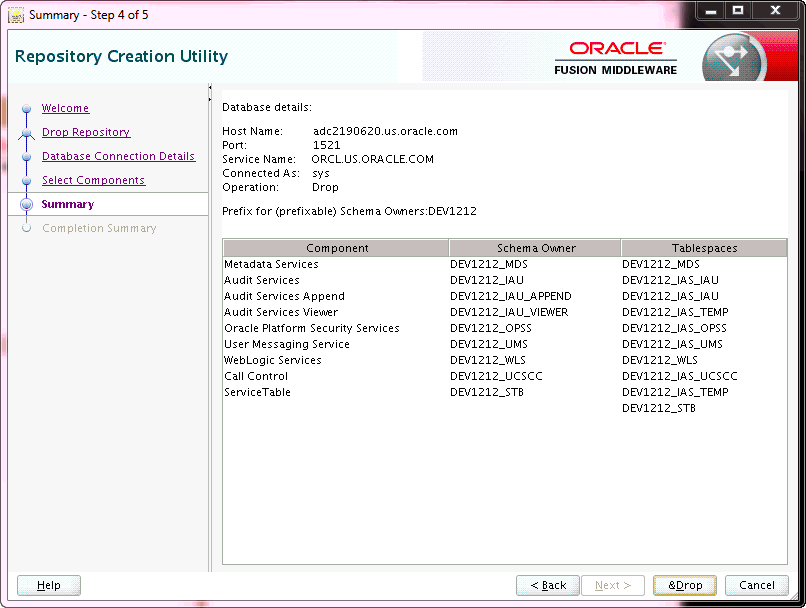Select the Summary step in navigation
This screenshot has height=608, width=806.
pyautogui.click(x=68, y=204)
